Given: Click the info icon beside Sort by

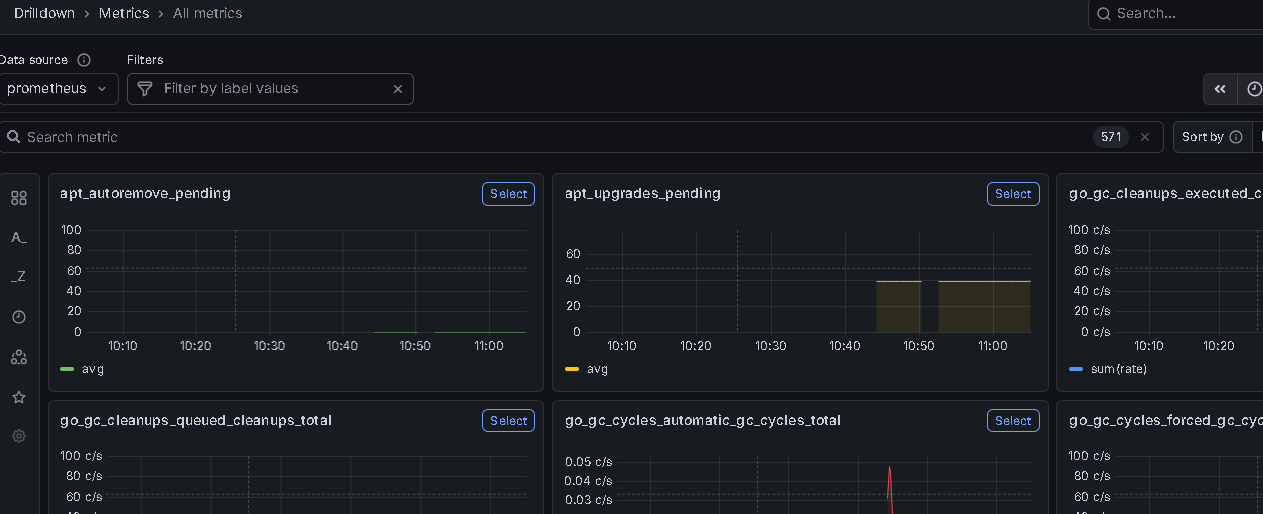Looking at the screenshot, I should [x=1236, y=137].
